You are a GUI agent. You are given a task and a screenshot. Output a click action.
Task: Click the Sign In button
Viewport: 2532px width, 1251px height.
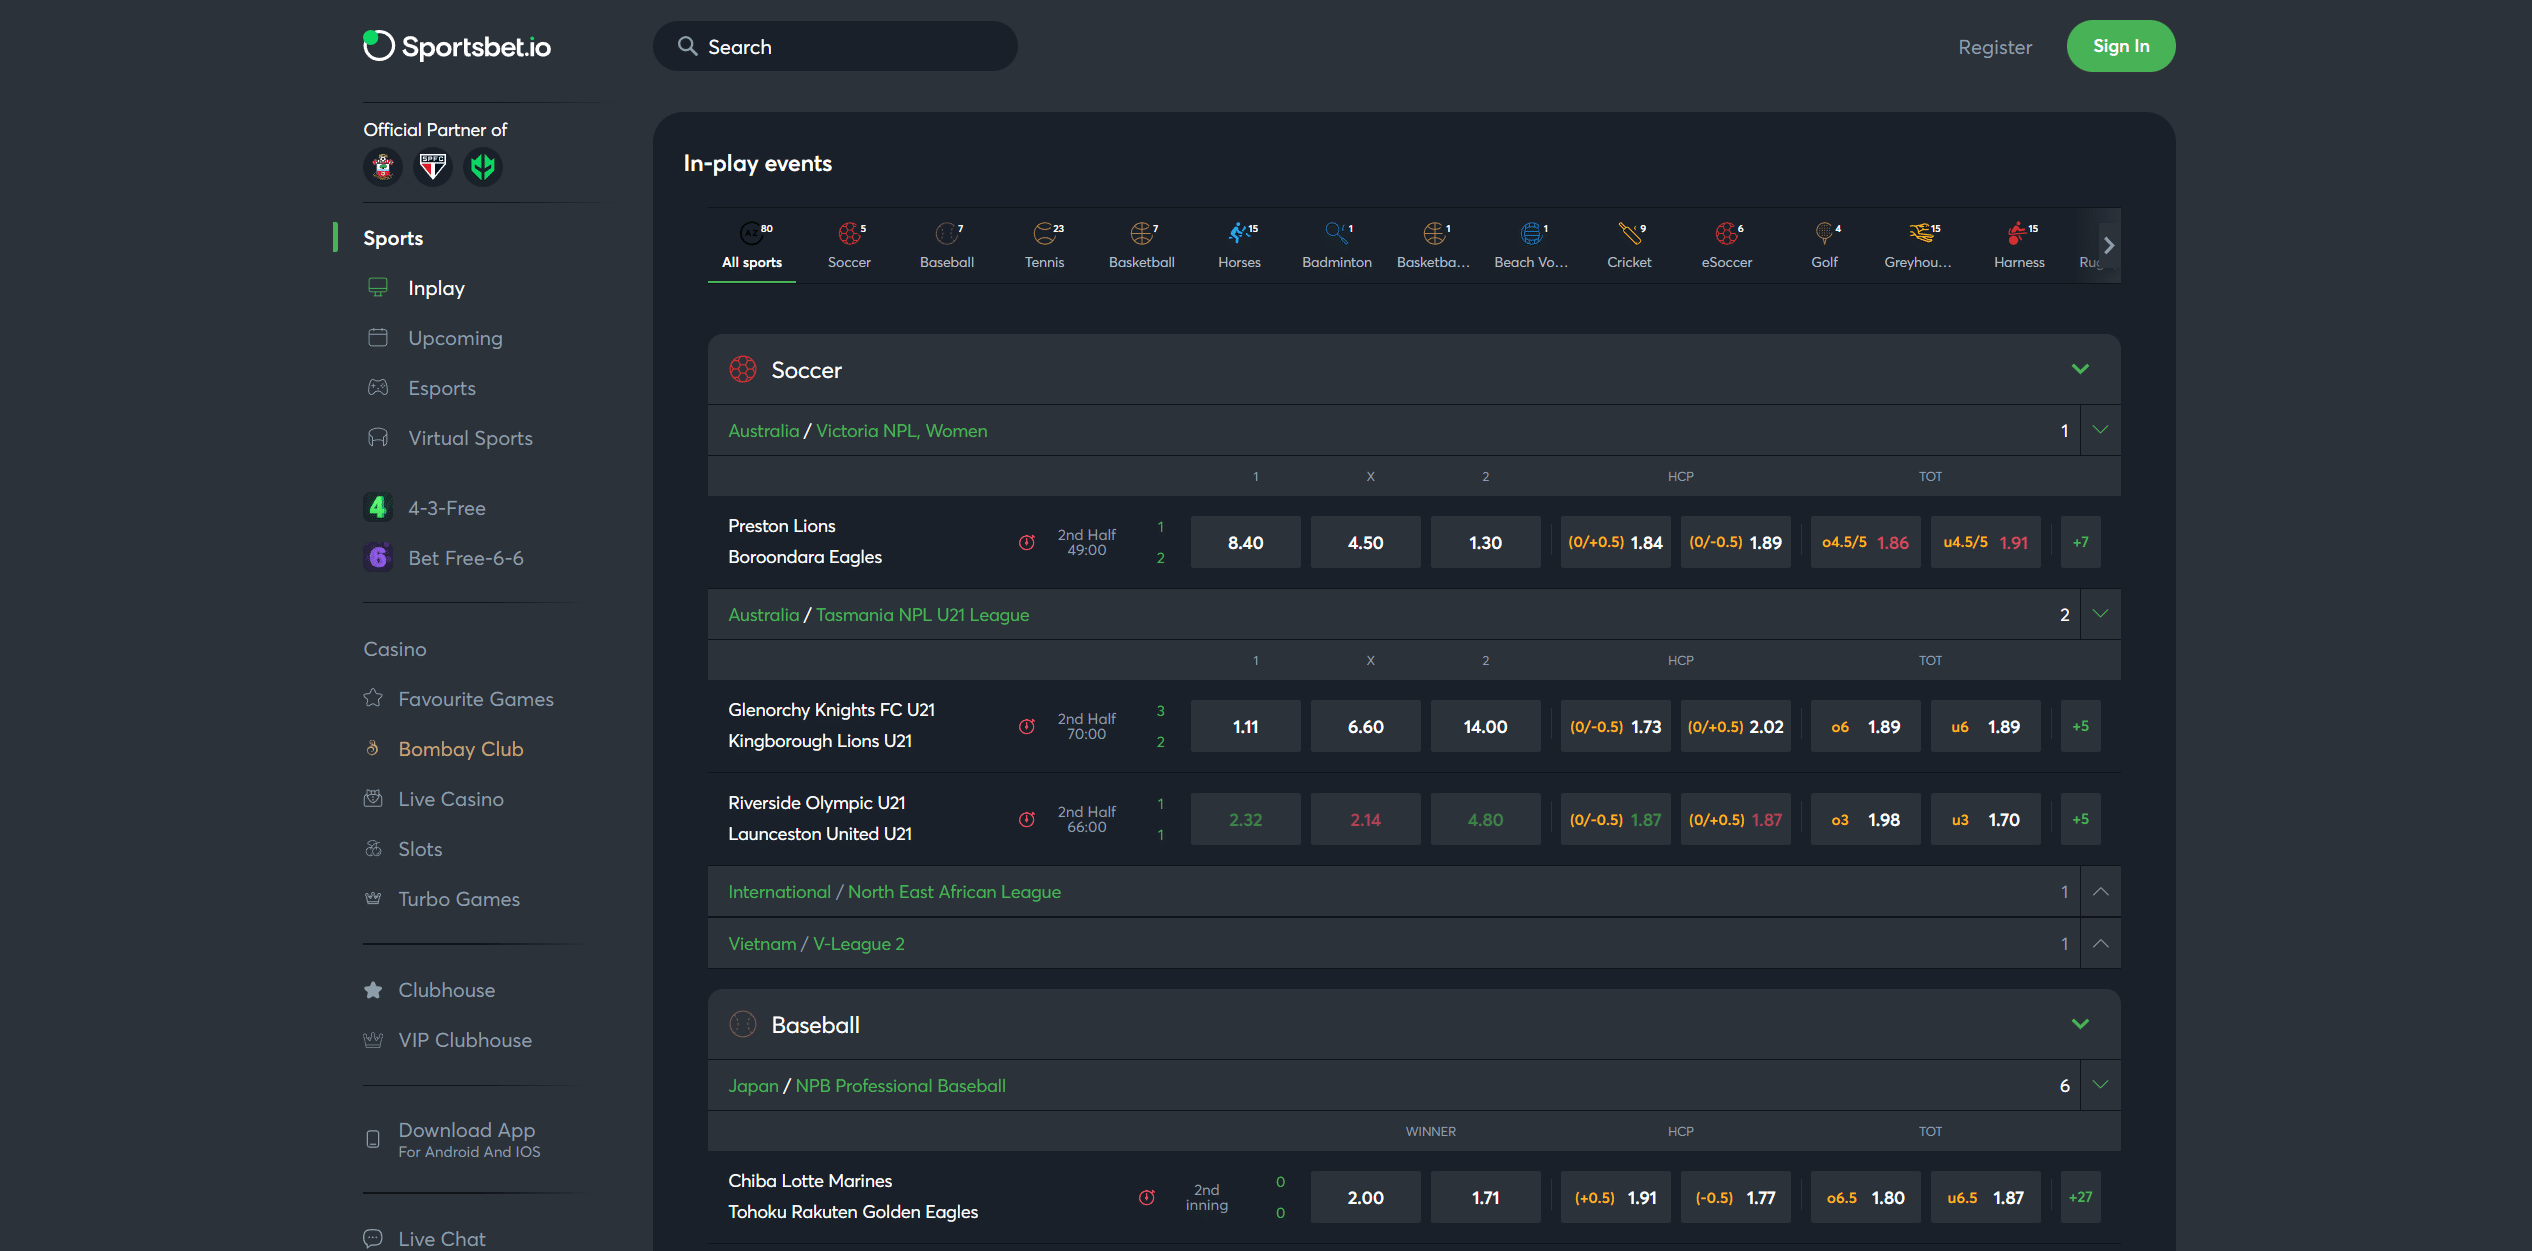[x=2120, y=46]
